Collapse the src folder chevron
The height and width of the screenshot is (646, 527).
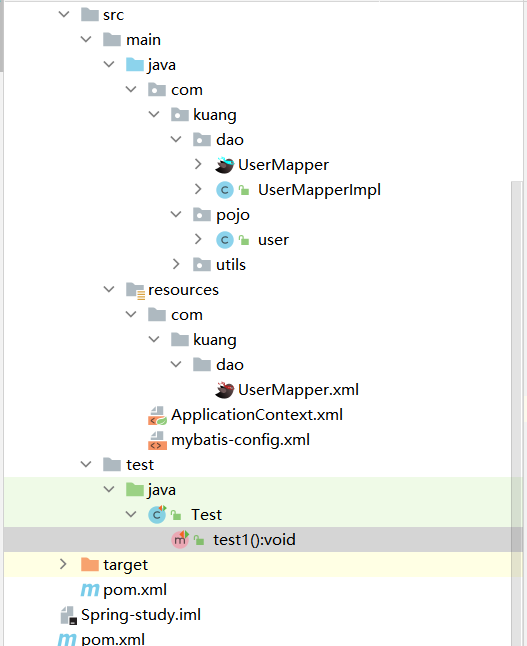(x=64, y=14)
